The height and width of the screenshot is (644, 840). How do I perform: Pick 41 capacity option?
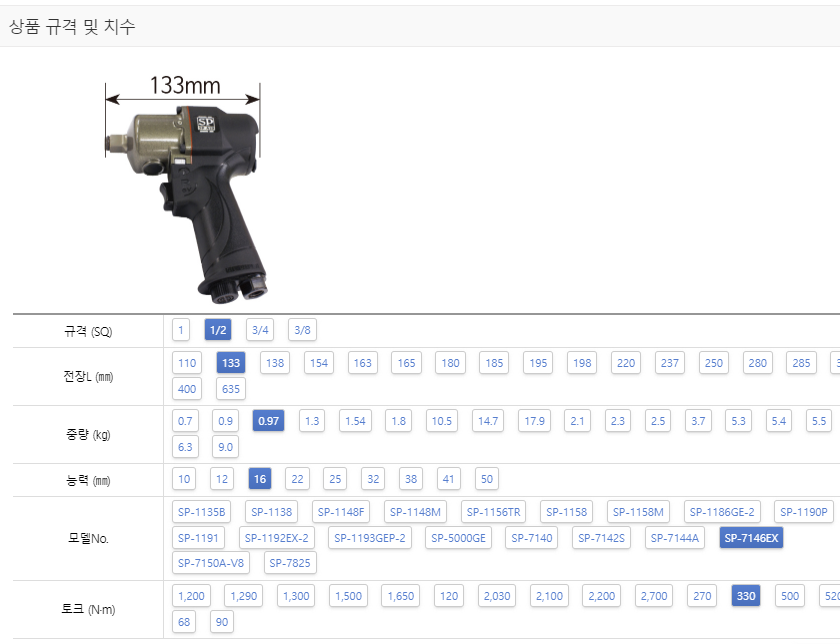pos(449,479)
